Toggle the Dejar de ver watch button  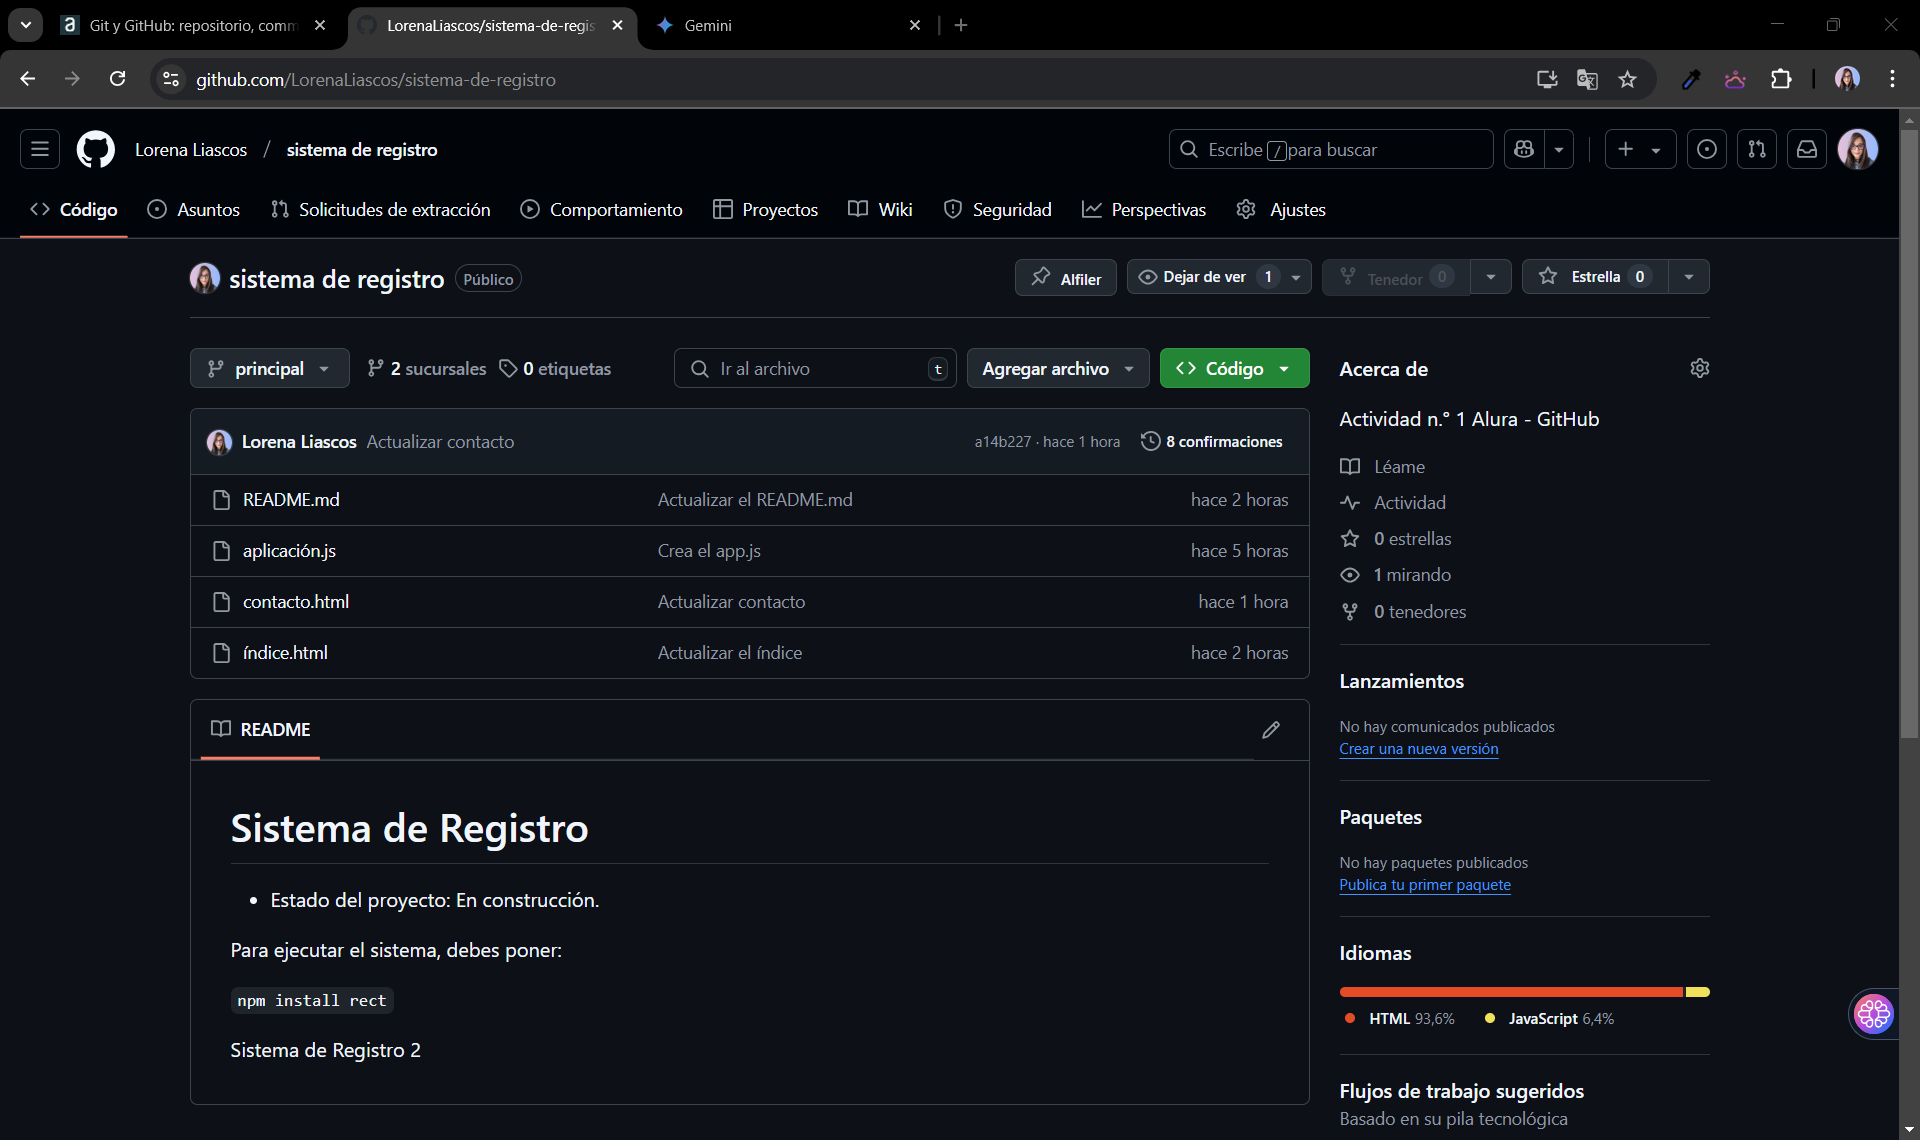(x=1204, y=277)
